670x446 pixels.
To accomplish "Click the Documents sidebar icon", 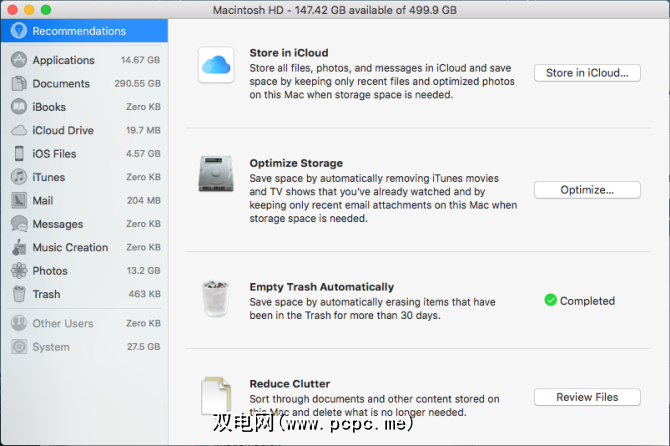I will tap(19, 83).
